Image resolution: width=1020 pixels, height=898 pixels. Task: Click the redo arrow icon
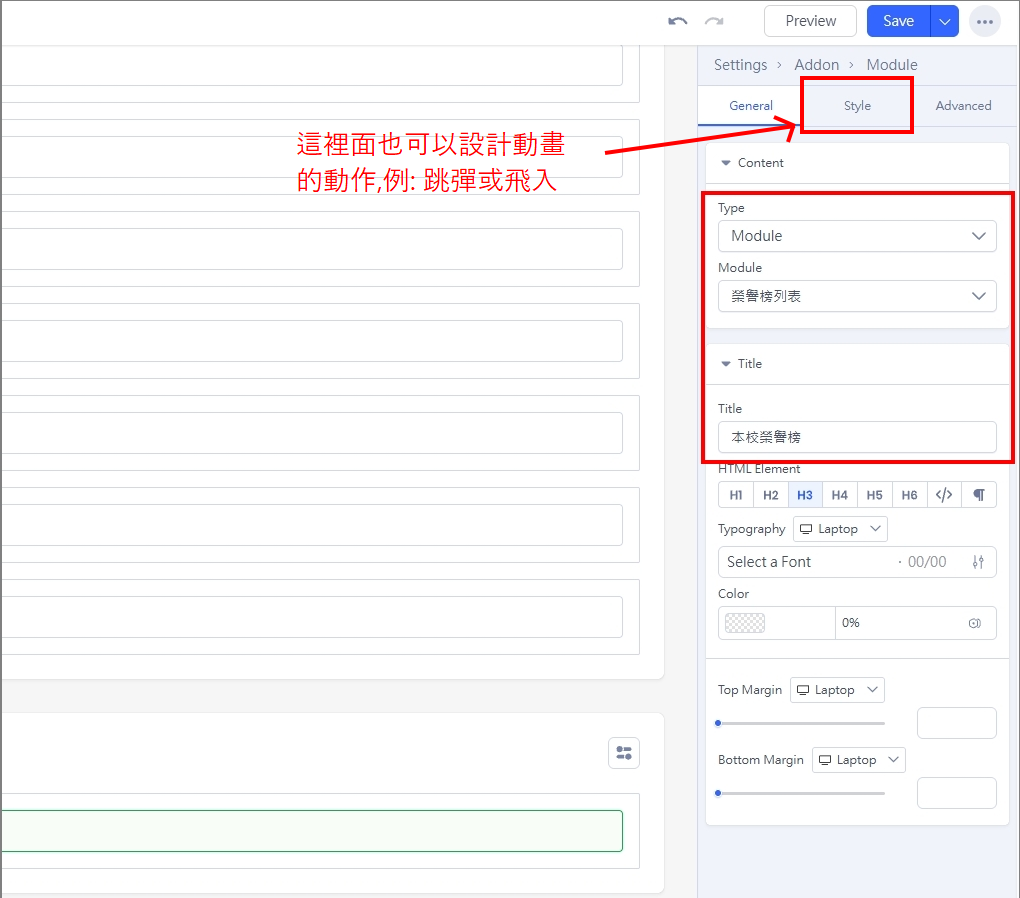(x=713, y=21)
